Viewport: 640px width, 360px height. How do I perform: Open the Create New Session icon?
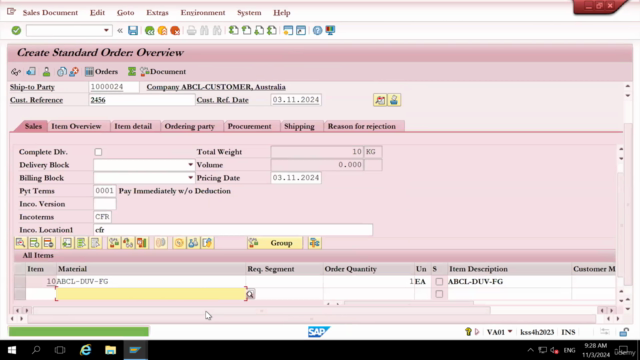pos(288,31)
